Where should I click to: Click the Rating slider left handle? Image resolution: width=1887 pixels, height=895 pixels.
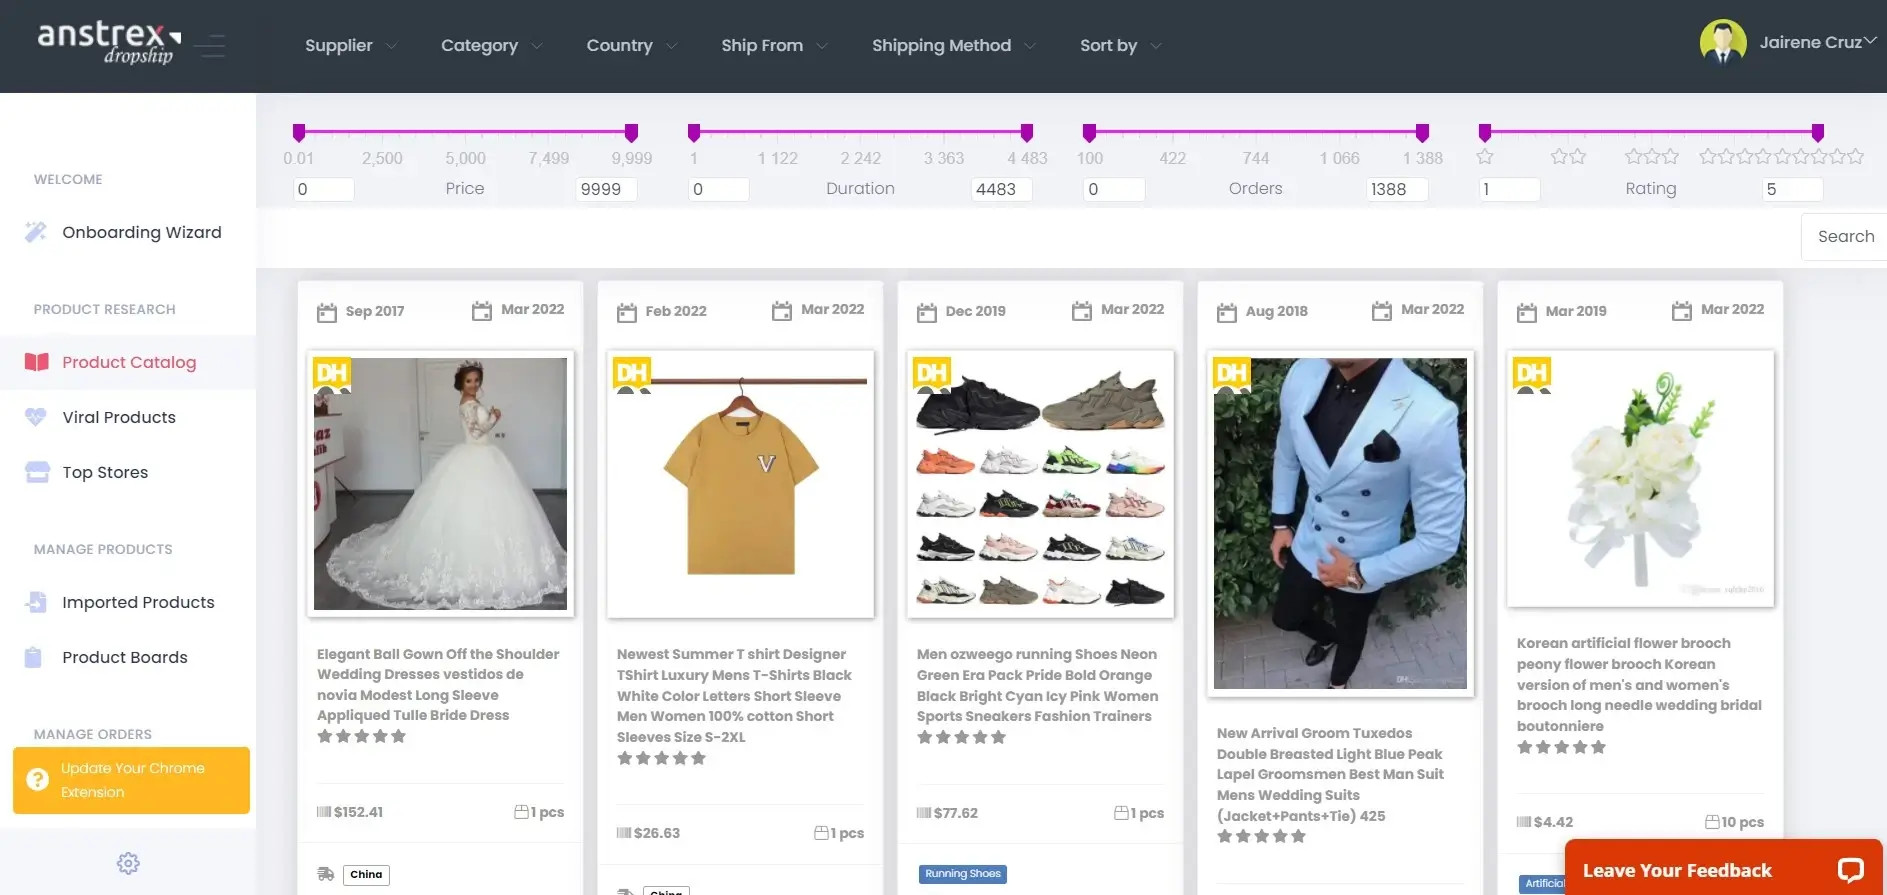(x=1484, y=132)
